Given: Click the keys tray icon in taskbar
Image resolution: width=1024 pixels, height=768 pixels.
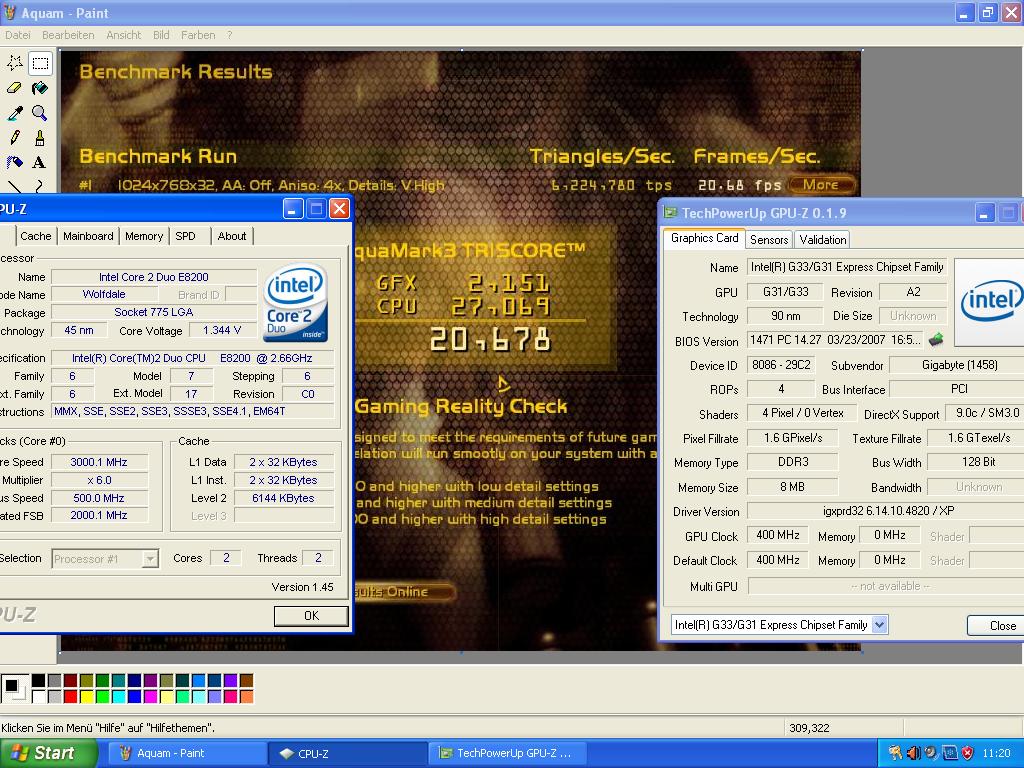Looking at the screenshot, I should pyautogui.click(x=895, y=753).
